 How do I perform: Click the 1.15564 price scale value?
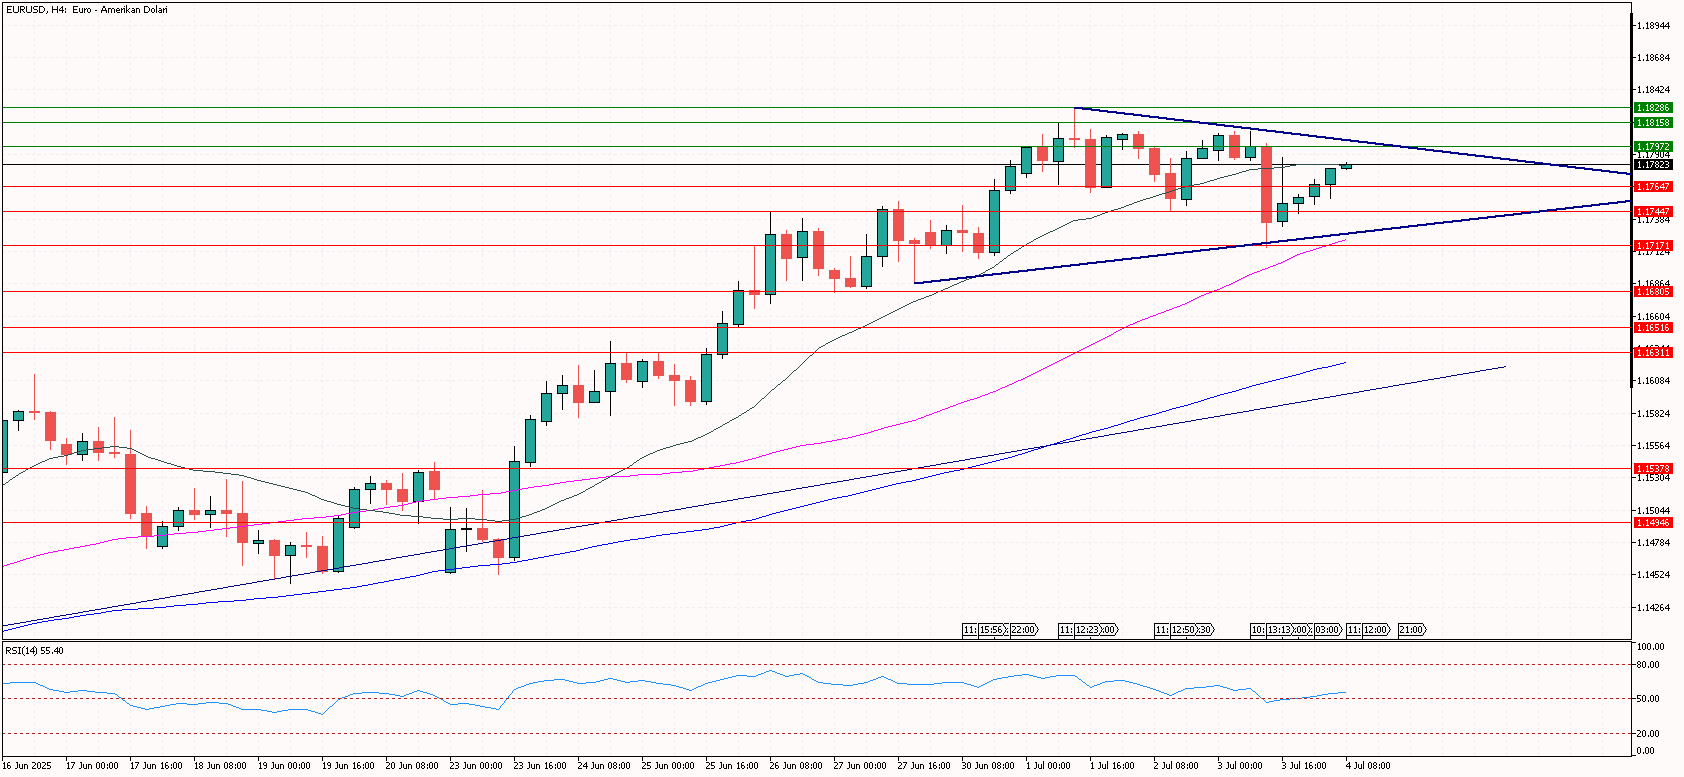[1653, 445]
